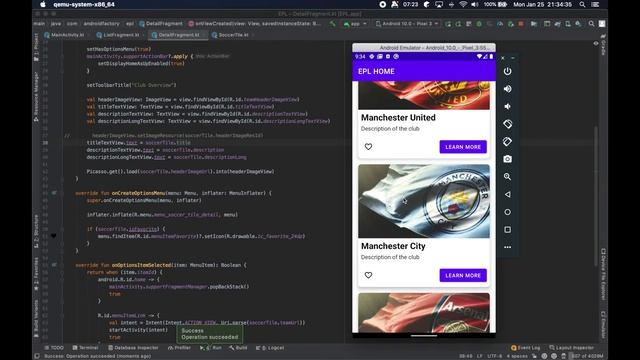Screen dimensions: 640x360
Task: Click the DetailFragment breadcrumb in navigation bar
Action: tap(161, 24)
